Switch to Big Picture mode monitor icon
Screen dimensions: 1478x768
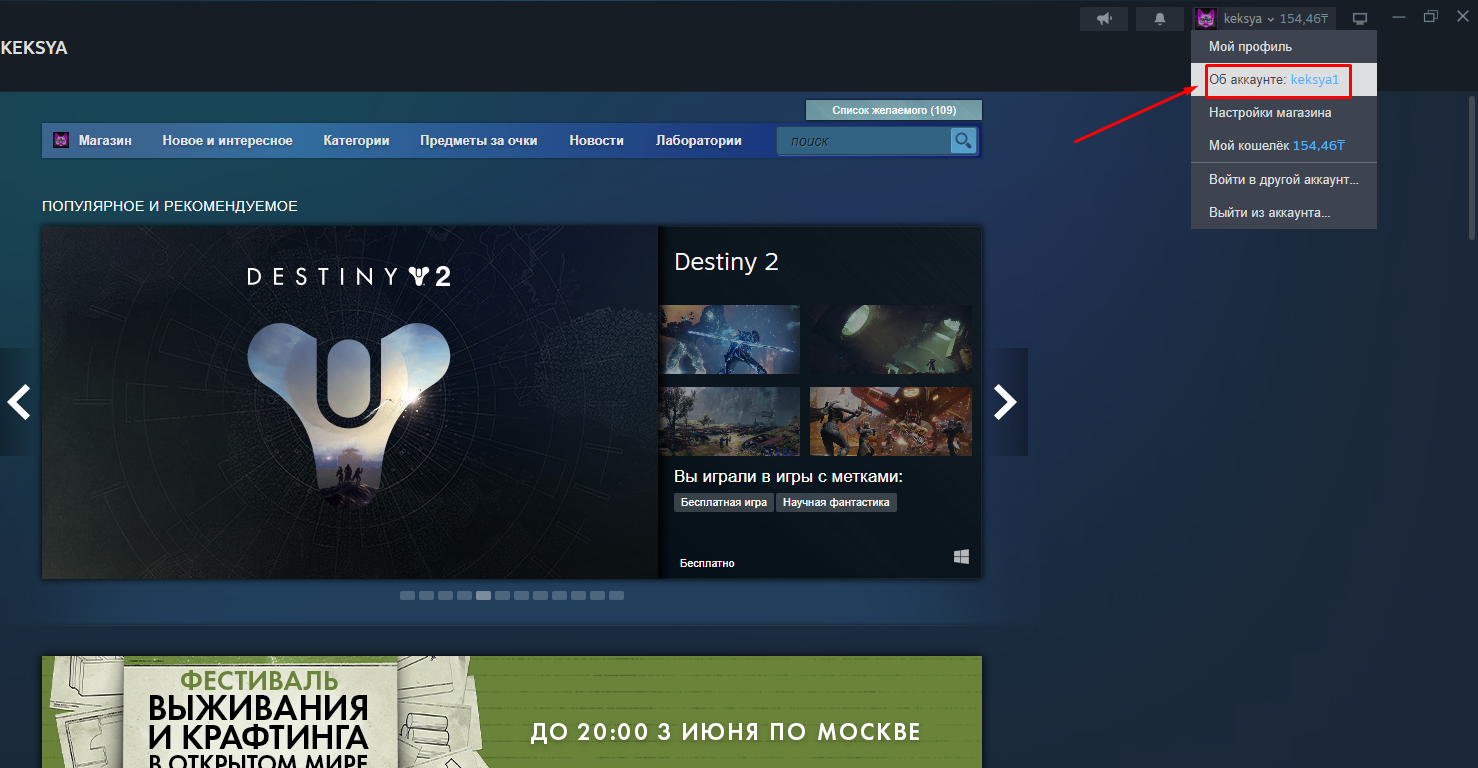tap(1359, 19)
